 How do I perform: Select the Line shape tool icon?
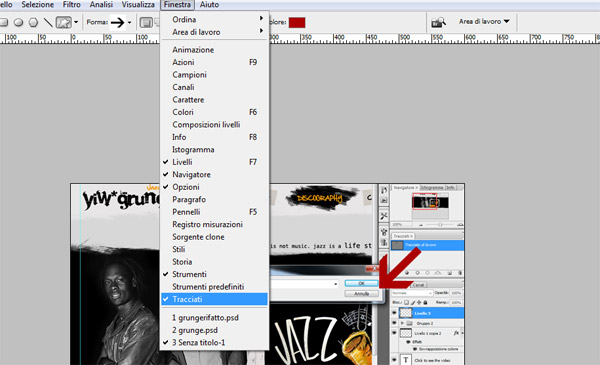(x=48, y=23)
